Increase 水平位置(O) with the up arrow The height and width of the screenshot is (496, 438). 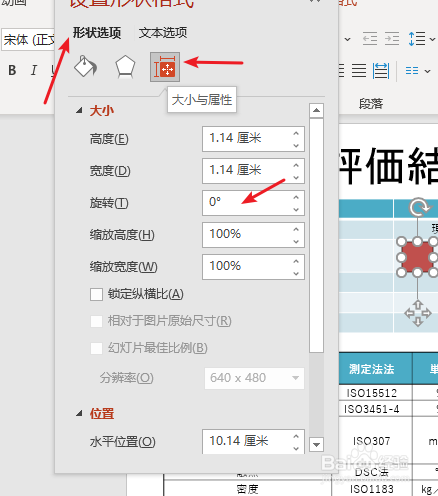[x=296, y=436]
